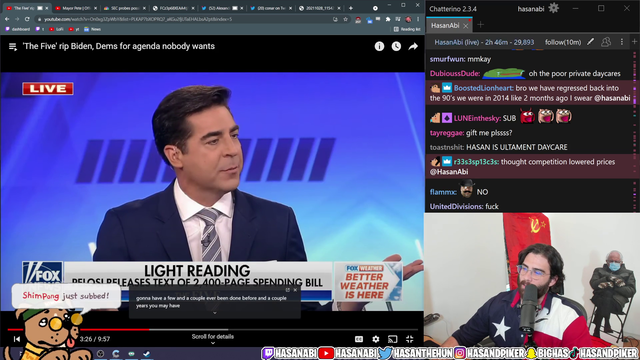The width and height of the screenshot is (640, 360).
Task: Click r33s3sp13c3s username in chat
Action: point(476,162)
